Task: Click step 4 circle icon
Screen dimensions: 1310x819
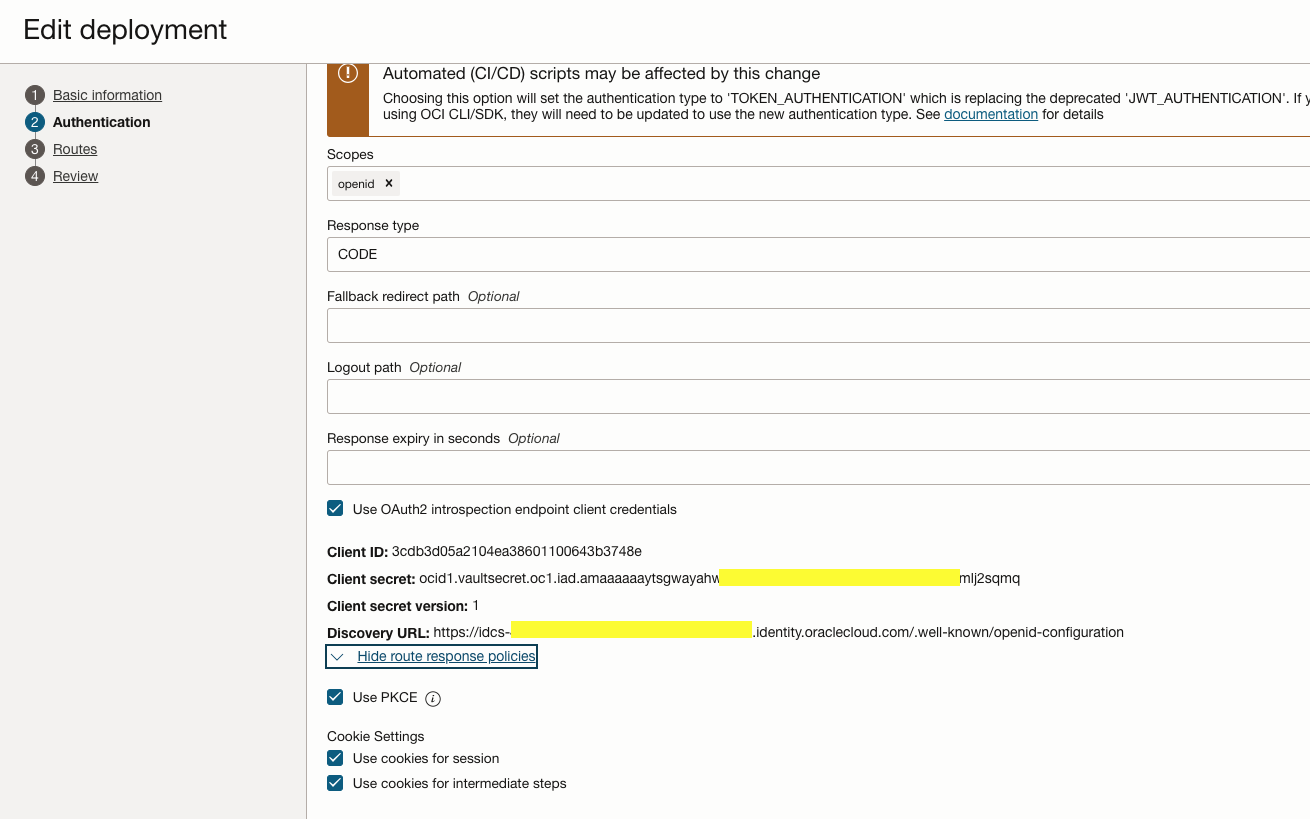Action: 35,176
